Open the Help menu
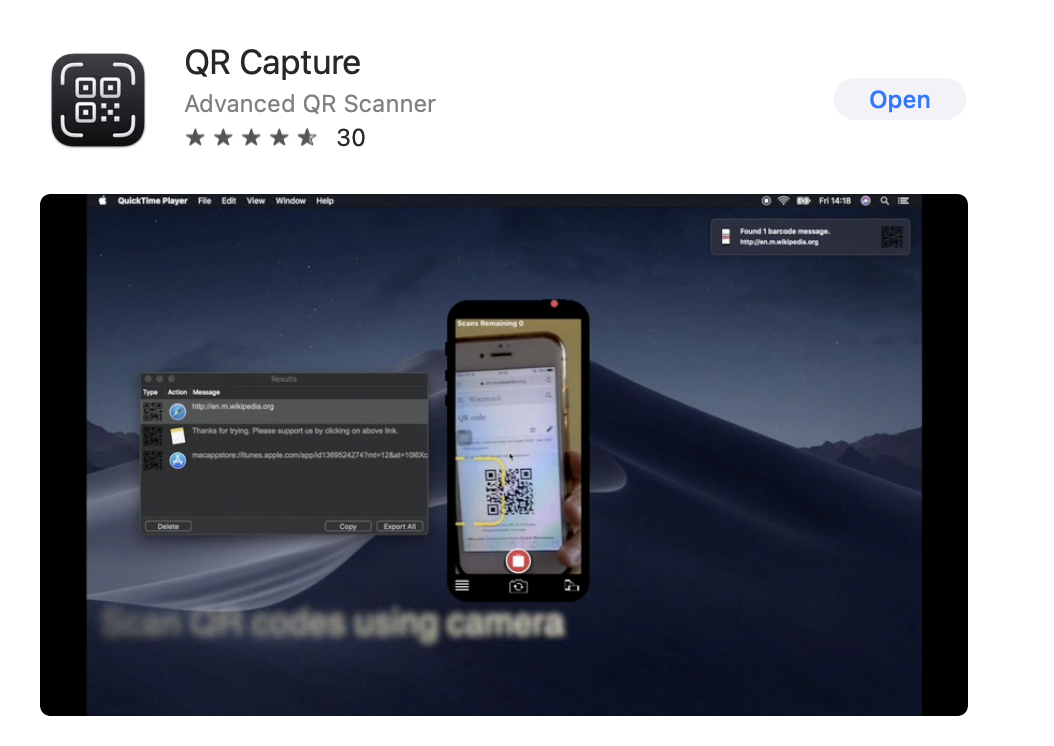Screen dimensions: 1054x746 (325, 201)
